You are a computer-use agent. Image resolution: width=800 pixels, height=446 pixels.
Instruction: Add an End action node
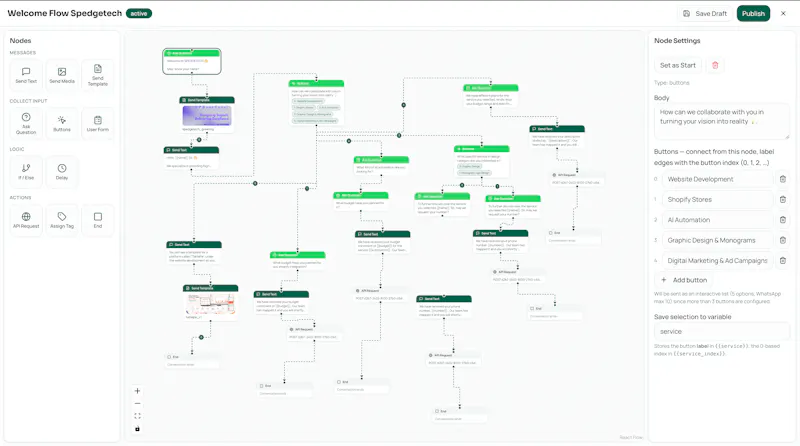pyautogui.click(x=97, y=220)
